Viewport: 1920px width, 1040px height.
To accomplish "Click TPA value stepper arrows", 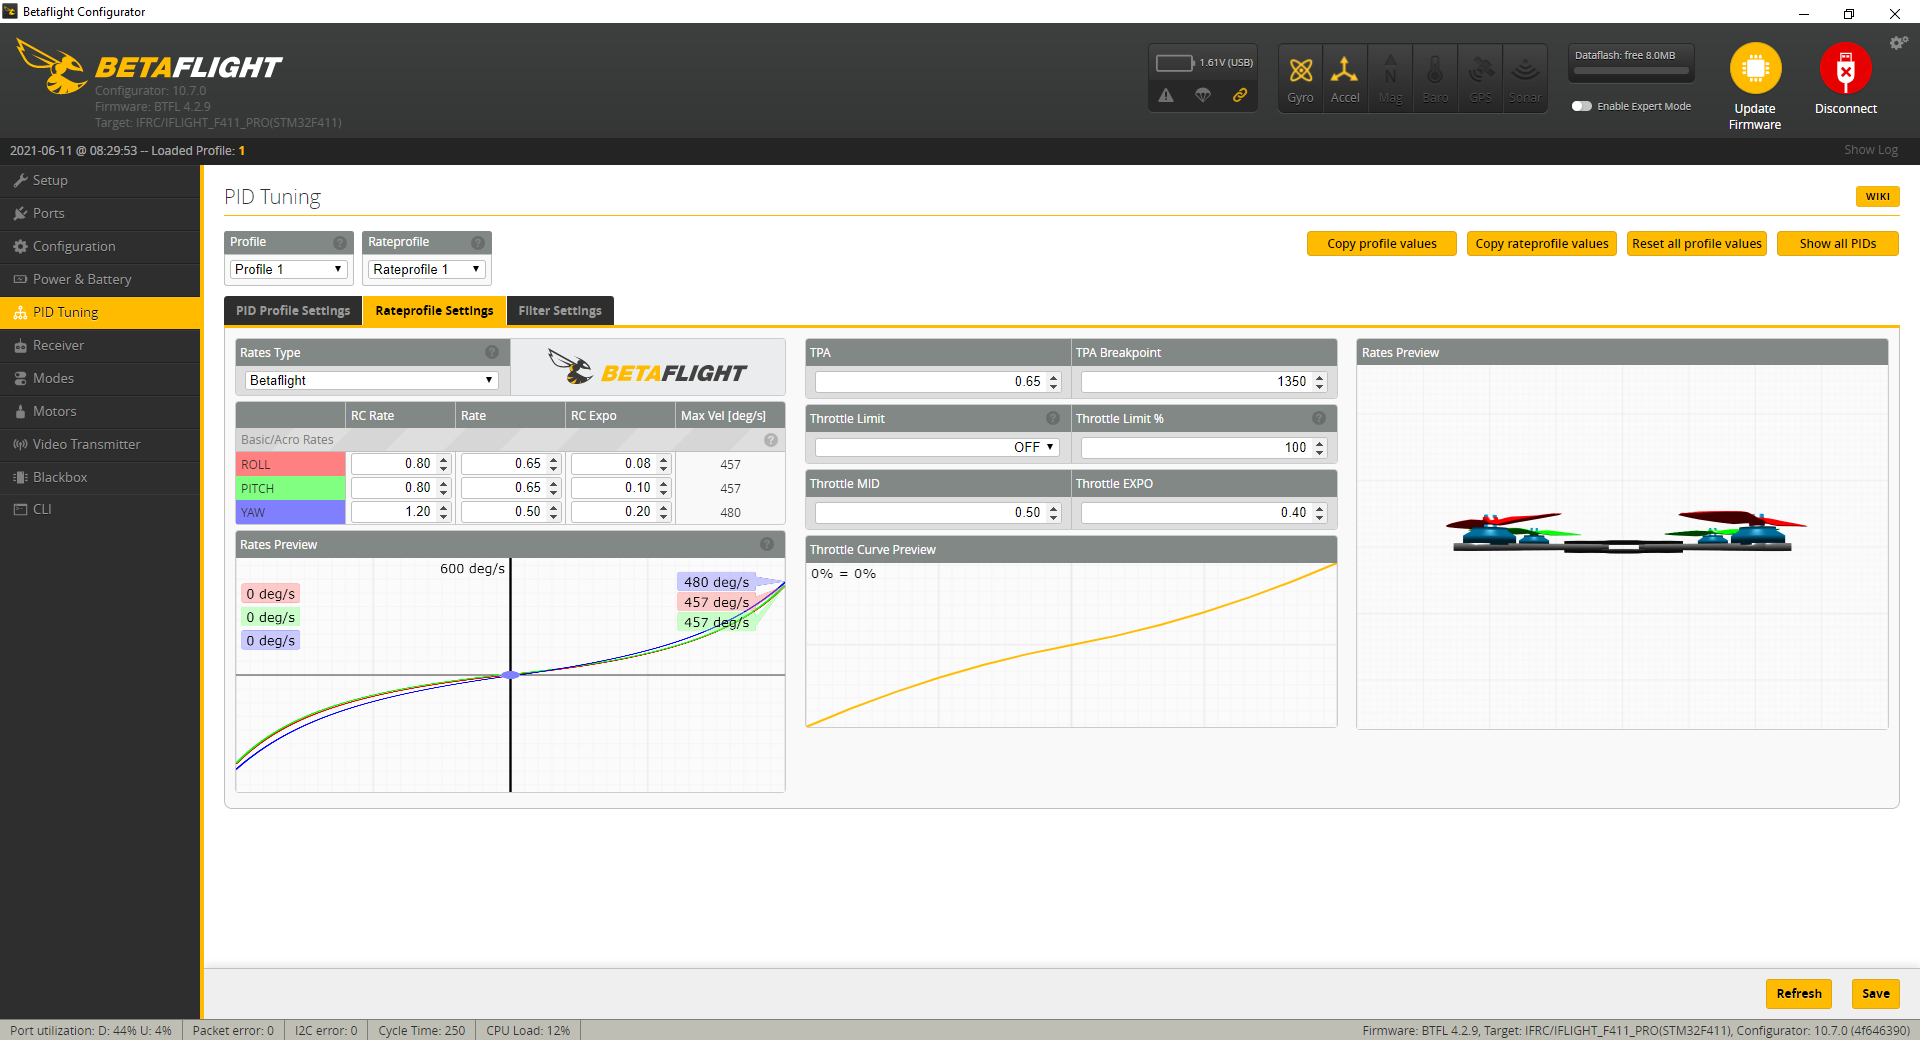I will tap(1054, 382).
